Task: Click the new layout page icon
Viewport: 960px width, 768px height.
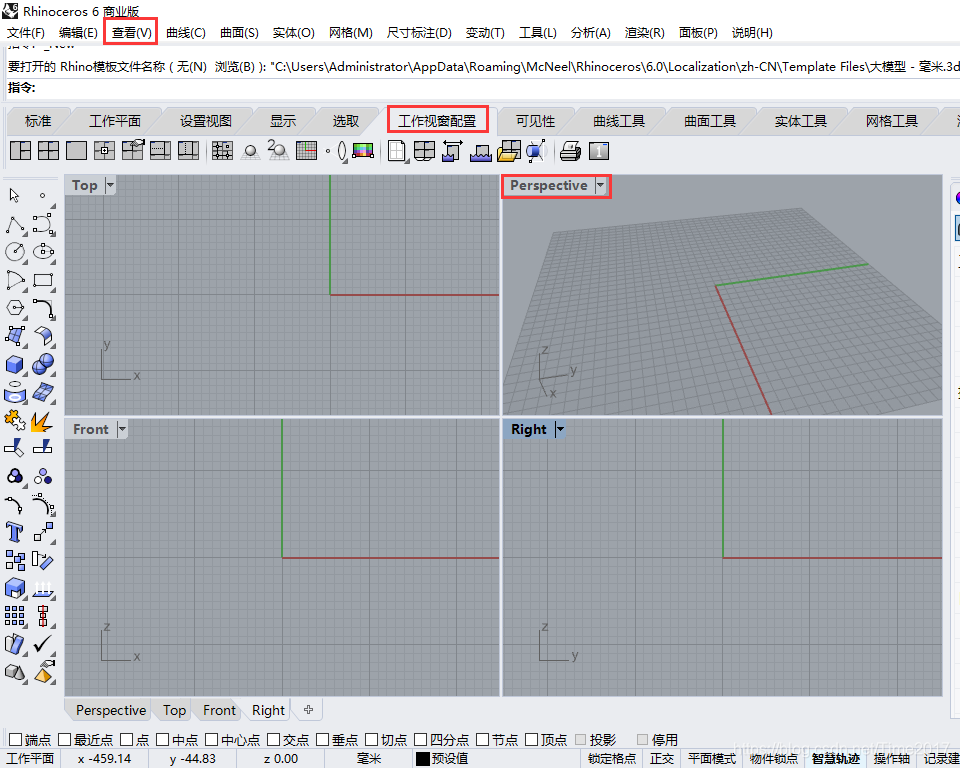Action: (x=397, y=151)
